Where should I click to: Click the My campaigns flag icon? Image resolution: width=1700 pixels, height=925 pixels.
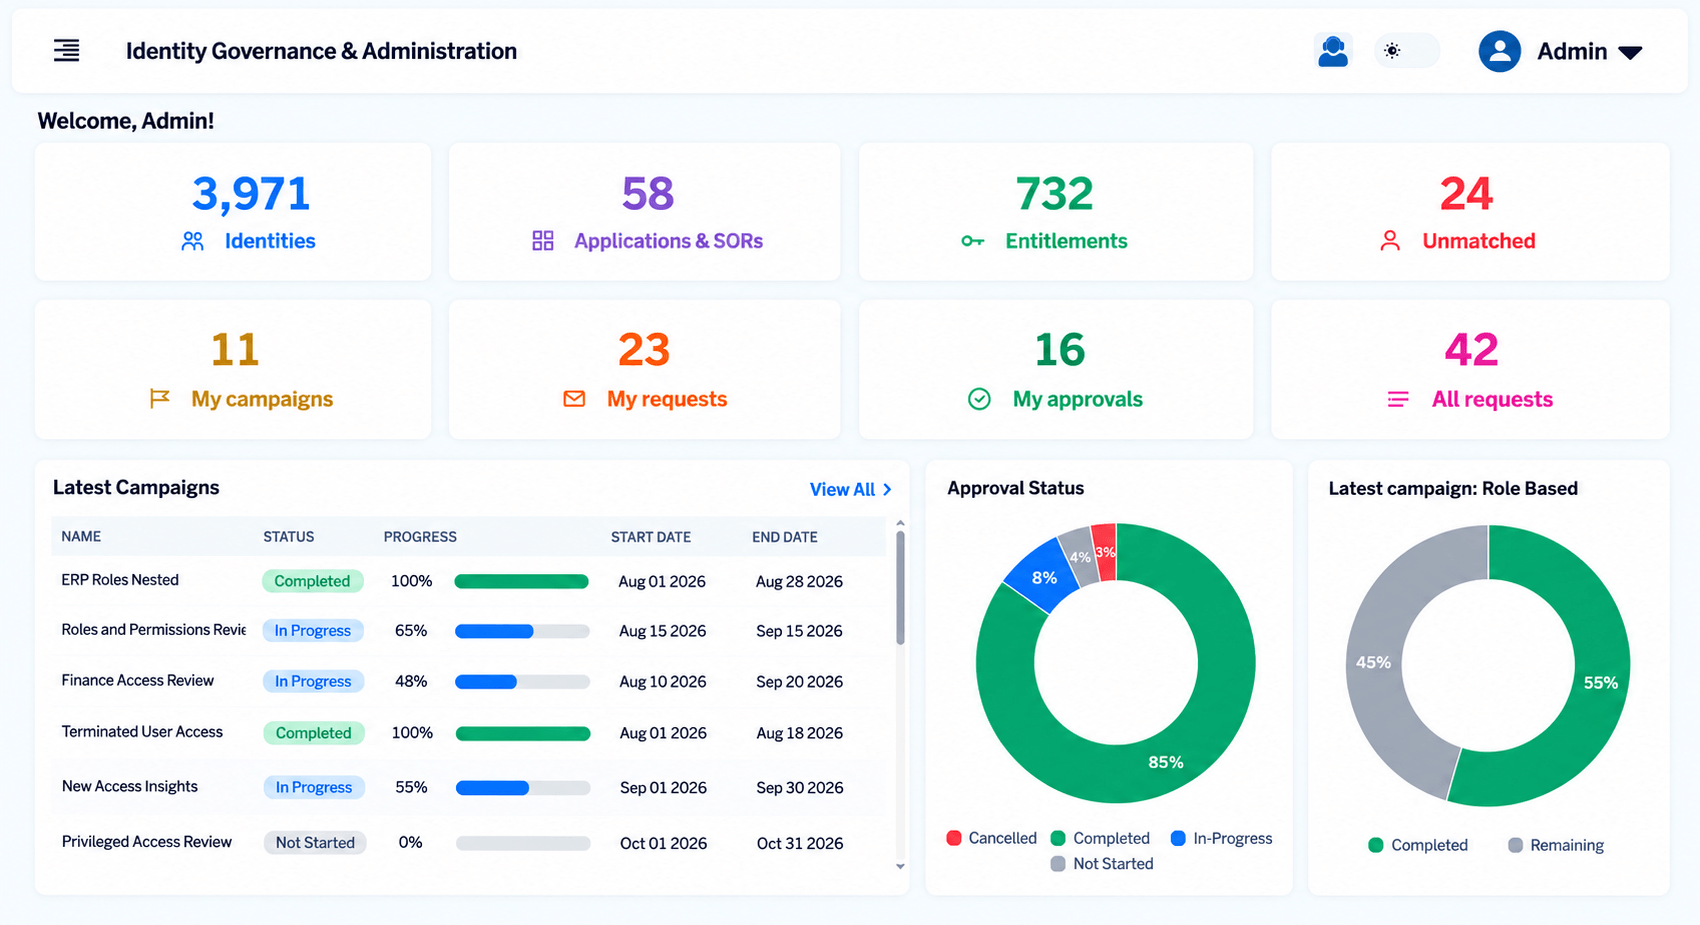[x=159, y=399]
